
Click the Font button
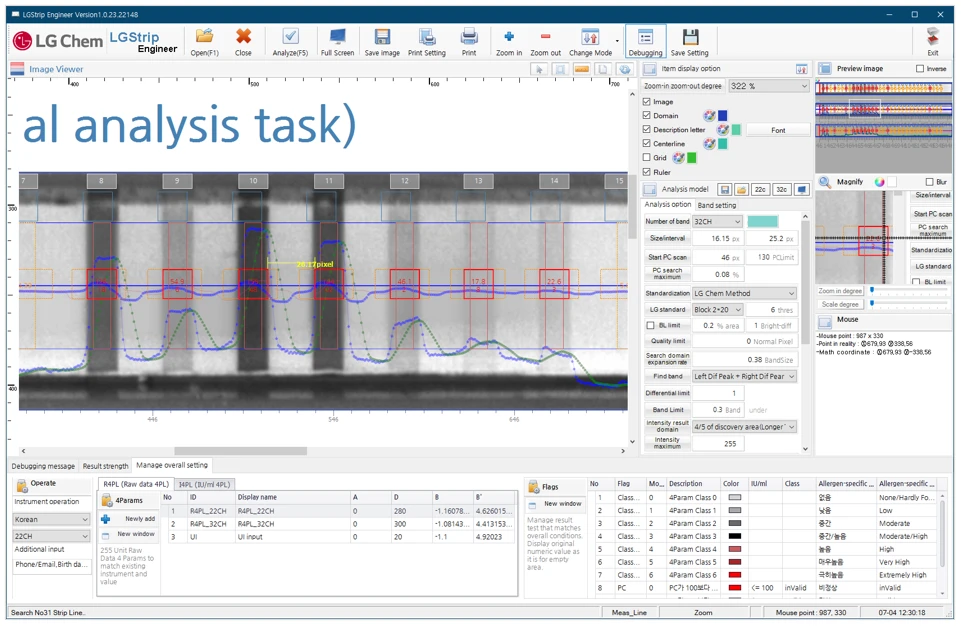point(778,130)
